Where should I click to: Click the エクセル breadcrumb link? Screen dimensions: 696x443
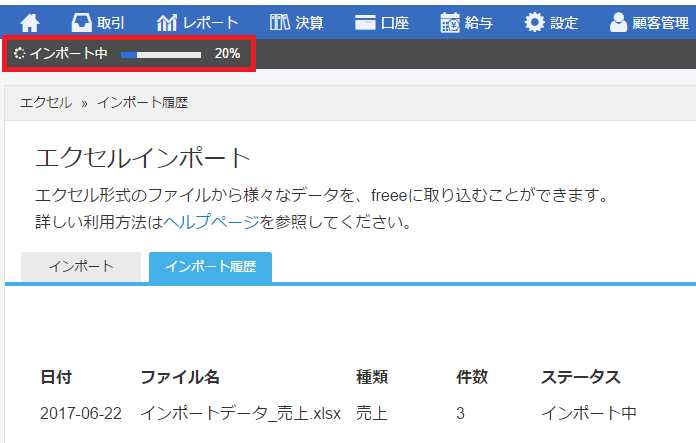point(46,103)
